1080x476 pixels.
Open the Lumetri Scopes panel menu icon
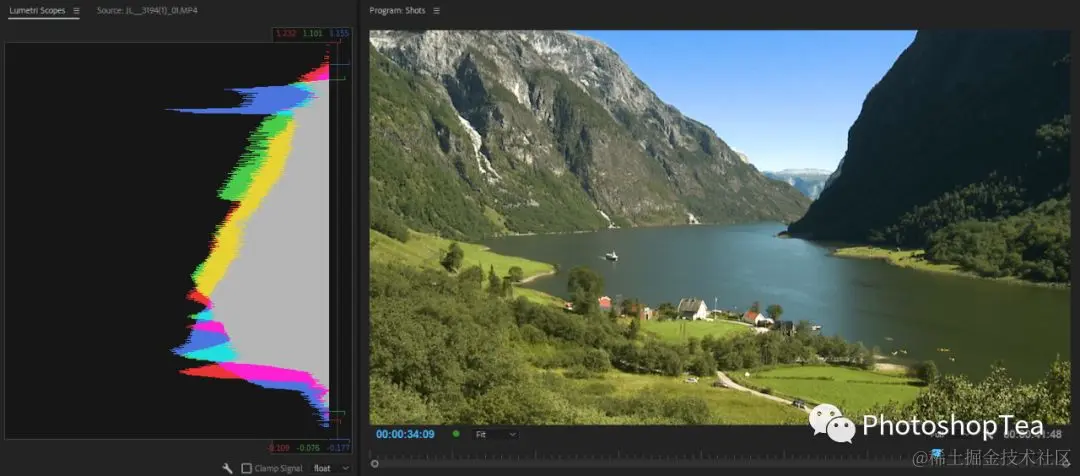[76, 11]
